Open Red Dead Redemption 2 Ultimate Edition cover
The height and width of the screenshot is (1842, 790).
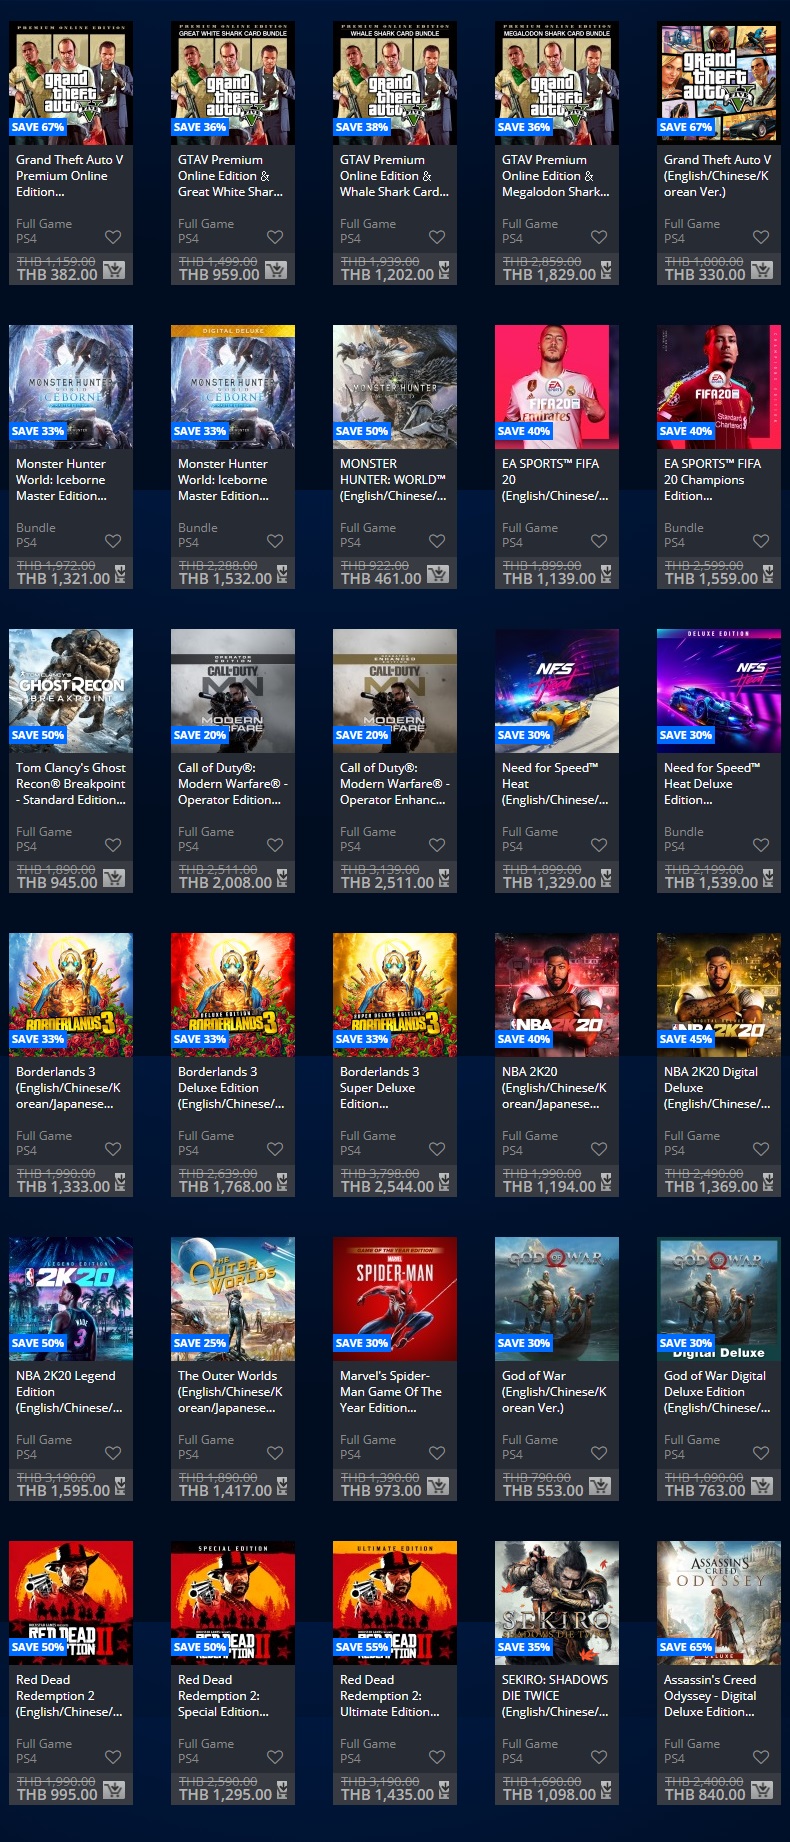[395, 1602]
